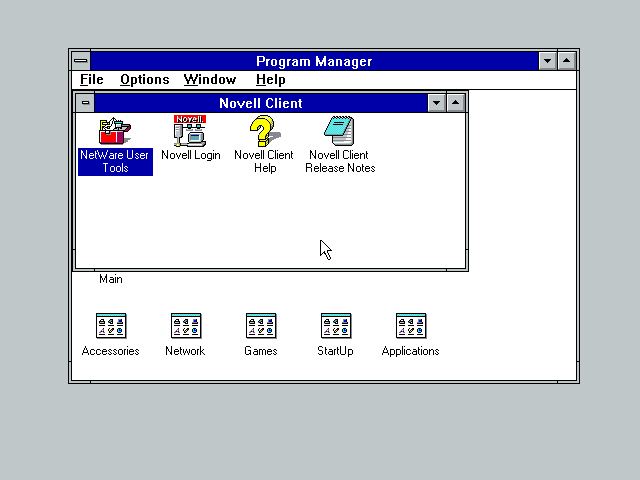Open the Help menu
Viewport: 640px width, 480px height.
click(270, 80)
